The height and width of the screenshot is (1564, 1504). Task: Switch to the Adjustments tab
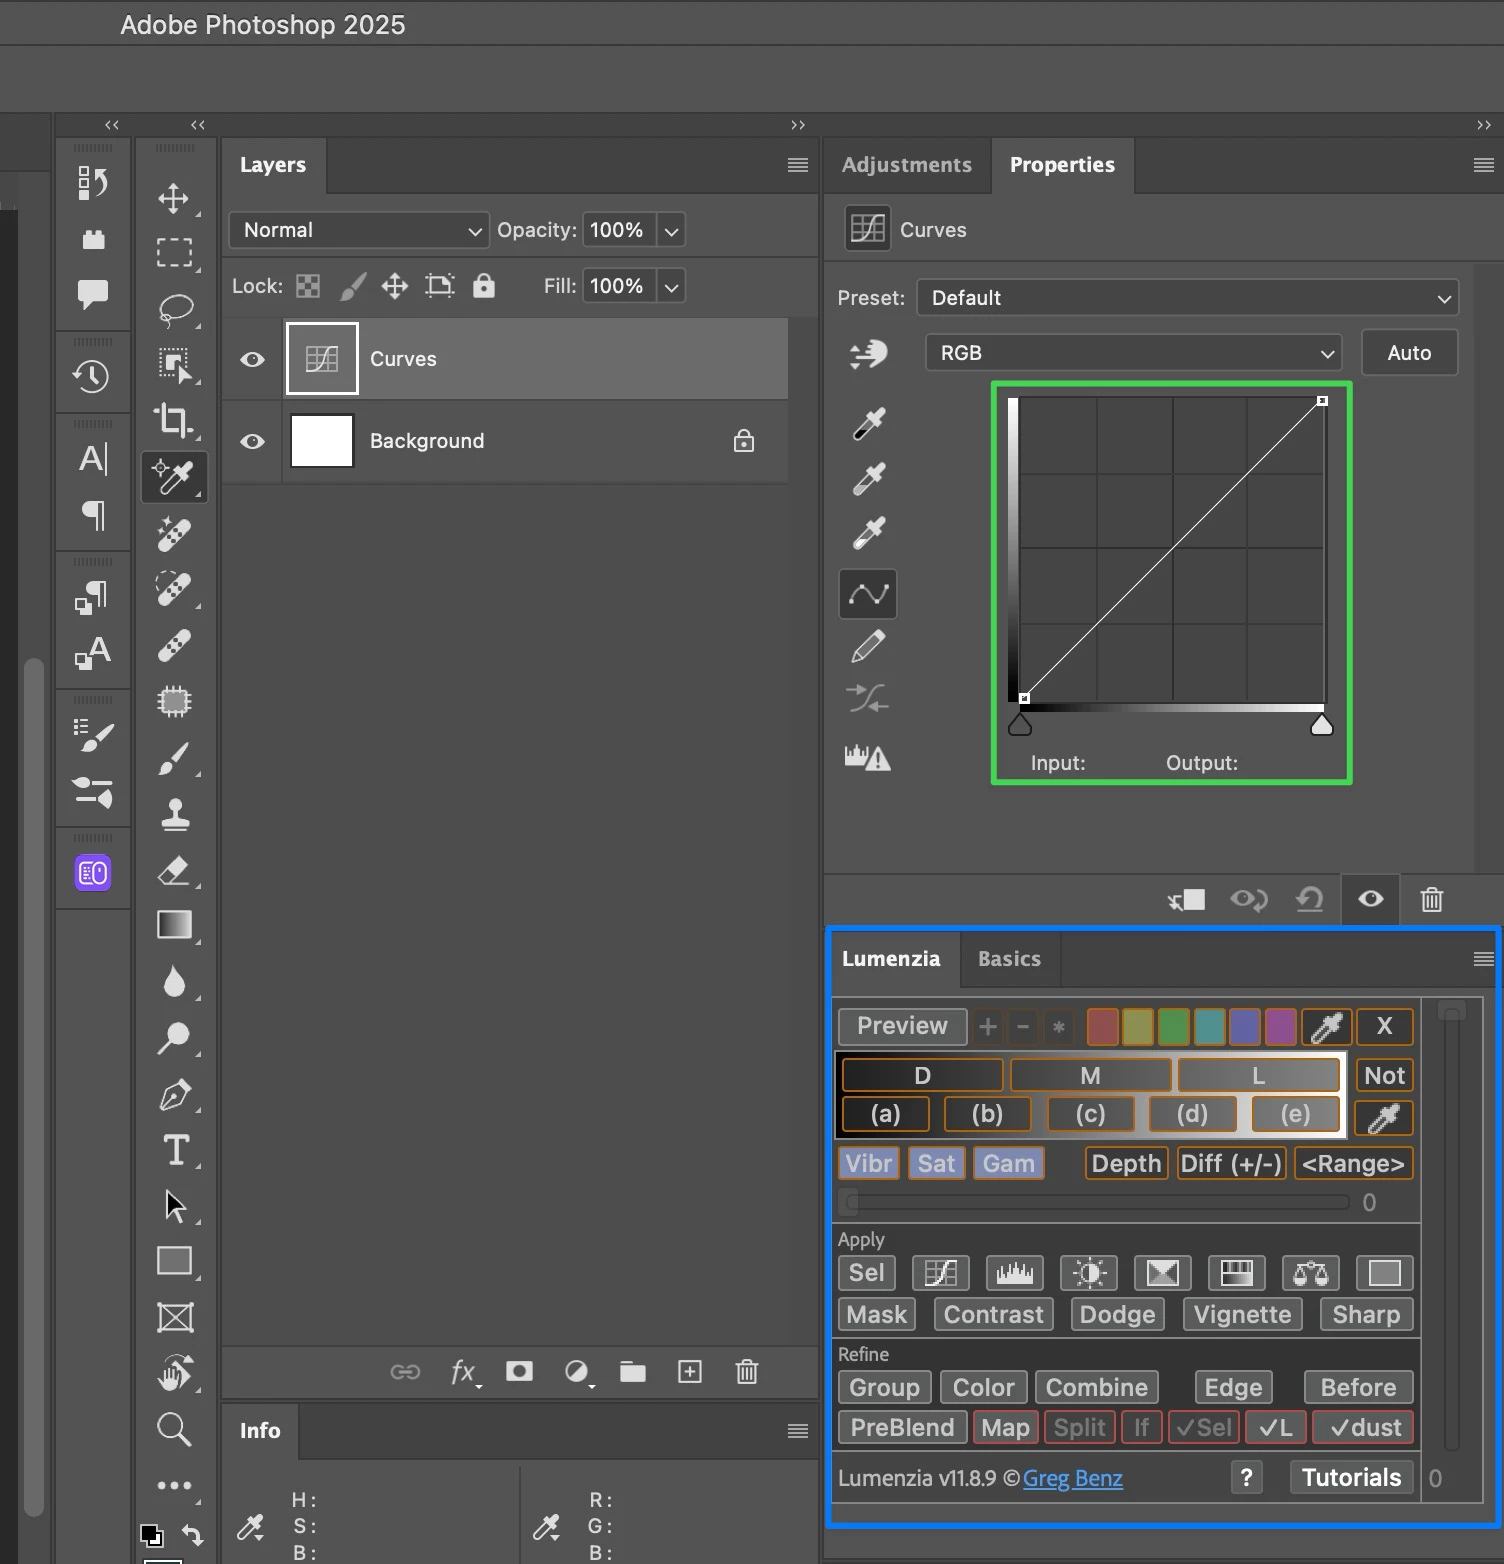tap(906, 165)
